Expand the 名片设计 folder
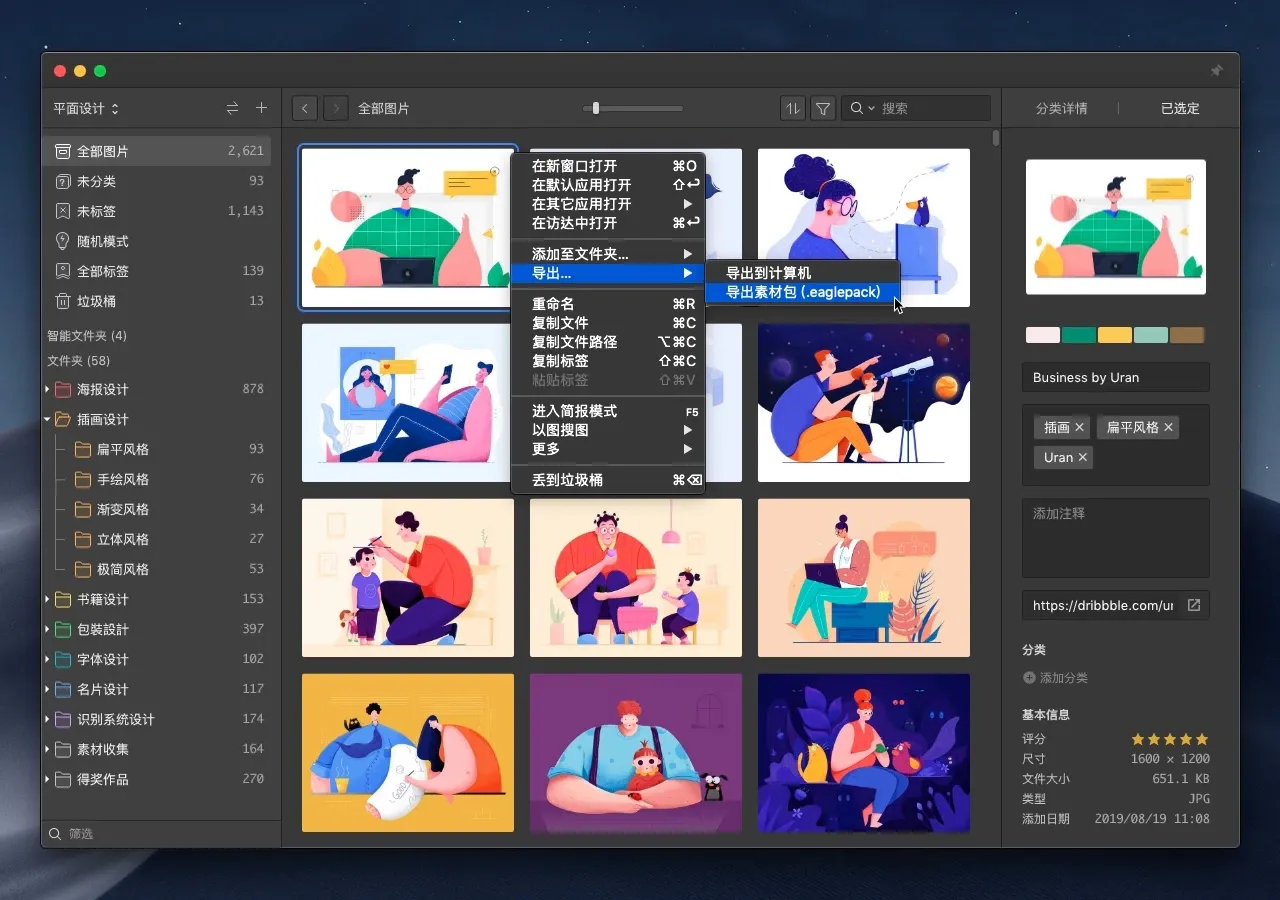The image size is (1280, 900). [47, 689]
